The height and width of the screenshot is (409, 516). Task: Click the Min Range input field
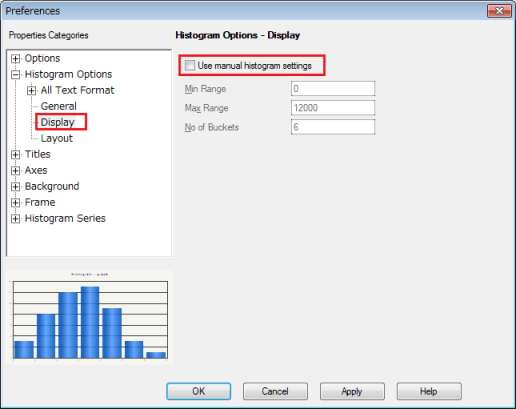click(x=333, y=89)
